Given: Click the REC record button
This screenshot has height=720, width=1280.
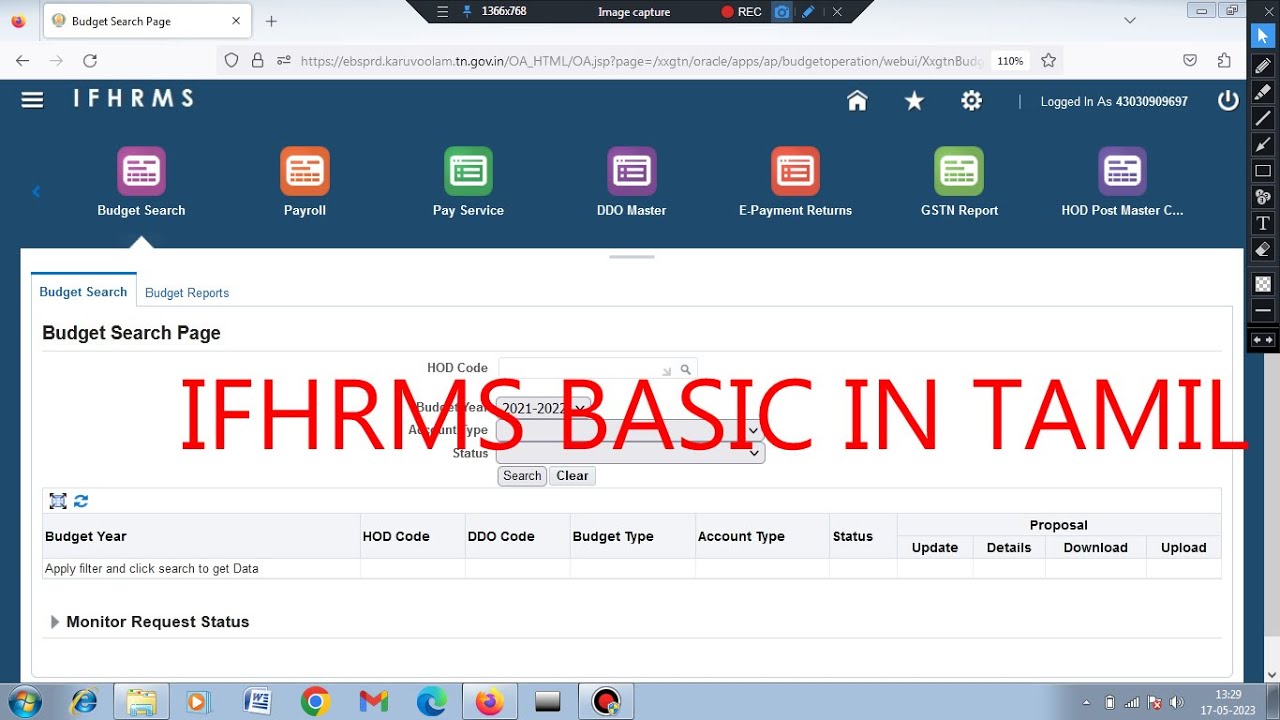Looking at the screenshot, I should pos(742,12).
